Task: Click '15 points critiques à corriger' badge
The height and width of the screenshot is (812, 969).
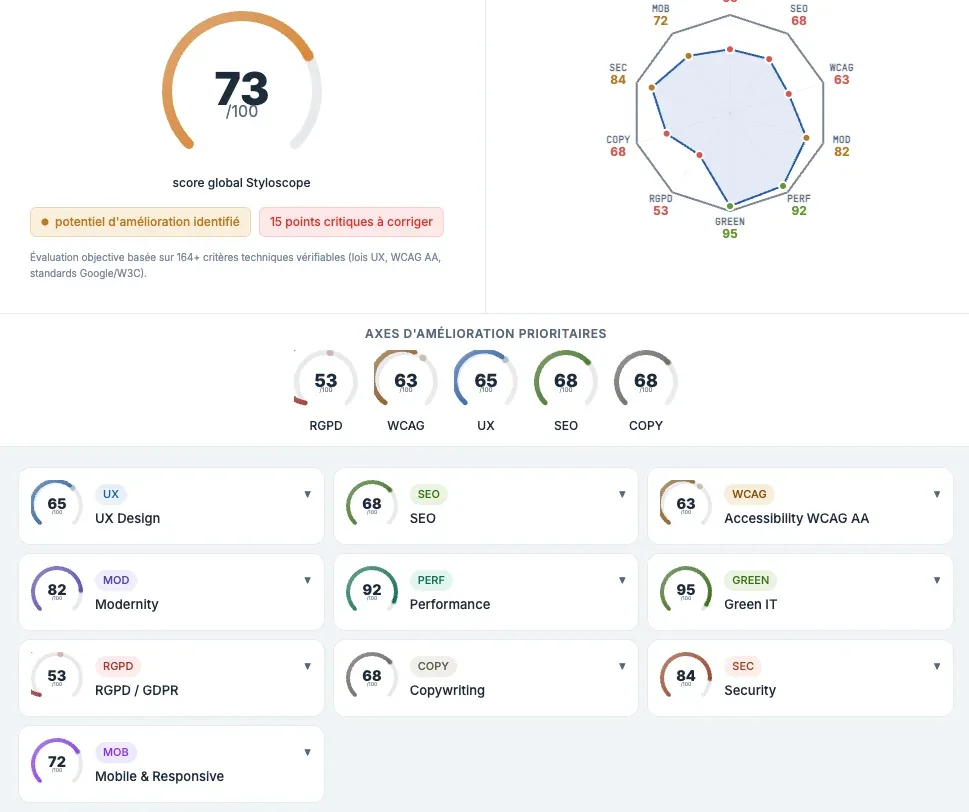Action: tap(351, 222)
